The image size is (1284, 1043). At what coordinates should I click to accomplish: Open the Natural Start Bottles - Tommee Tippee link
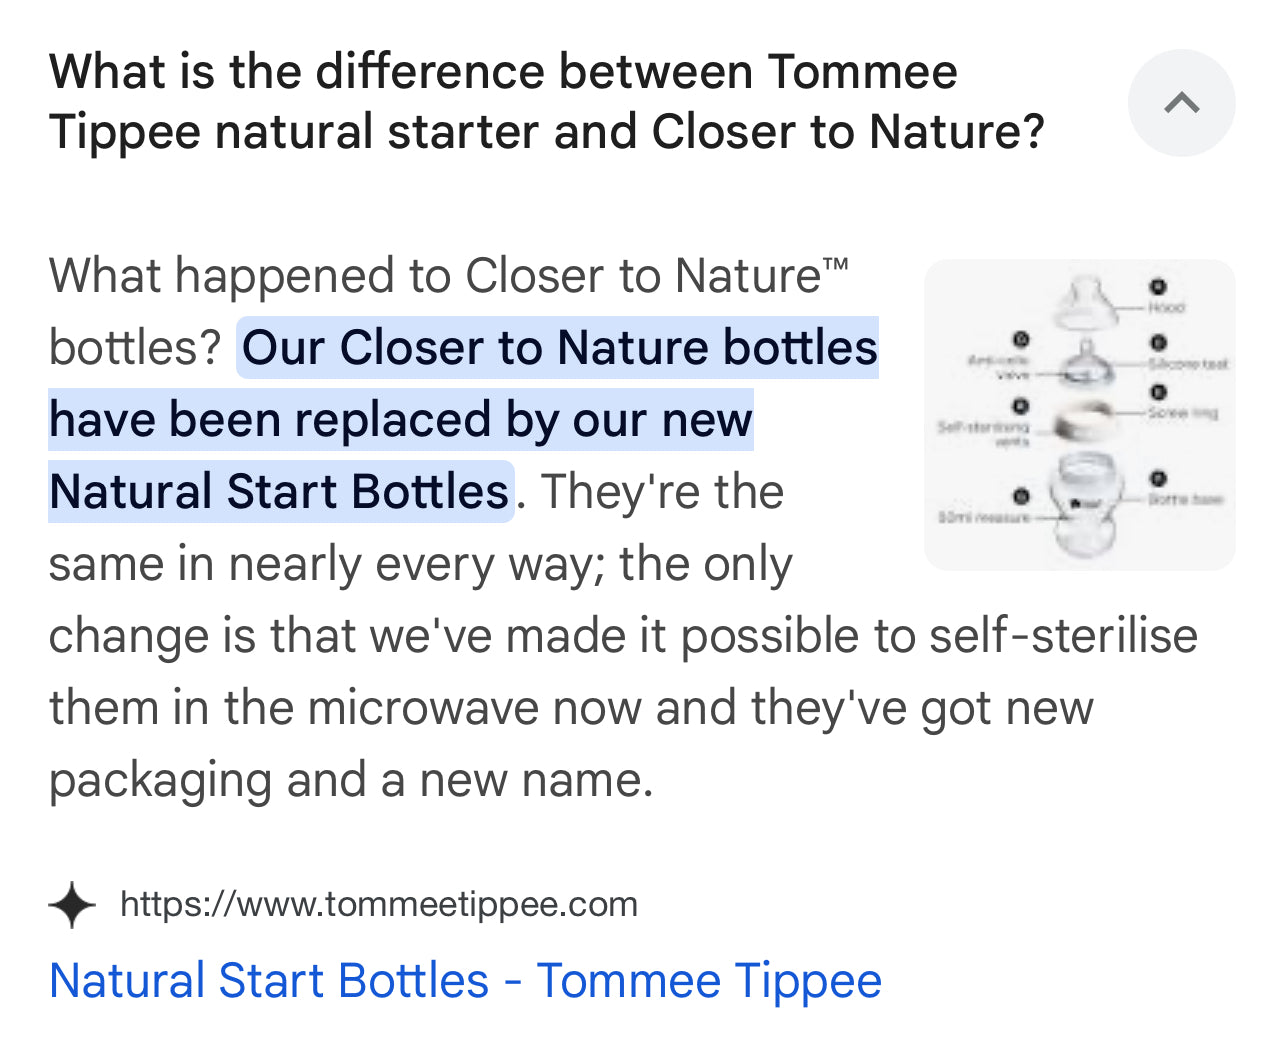465,981
